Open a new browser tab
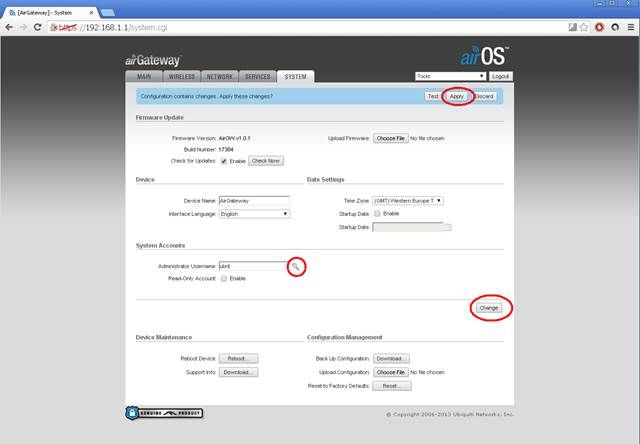The image size is (640, 444). (x=107, y=13)
